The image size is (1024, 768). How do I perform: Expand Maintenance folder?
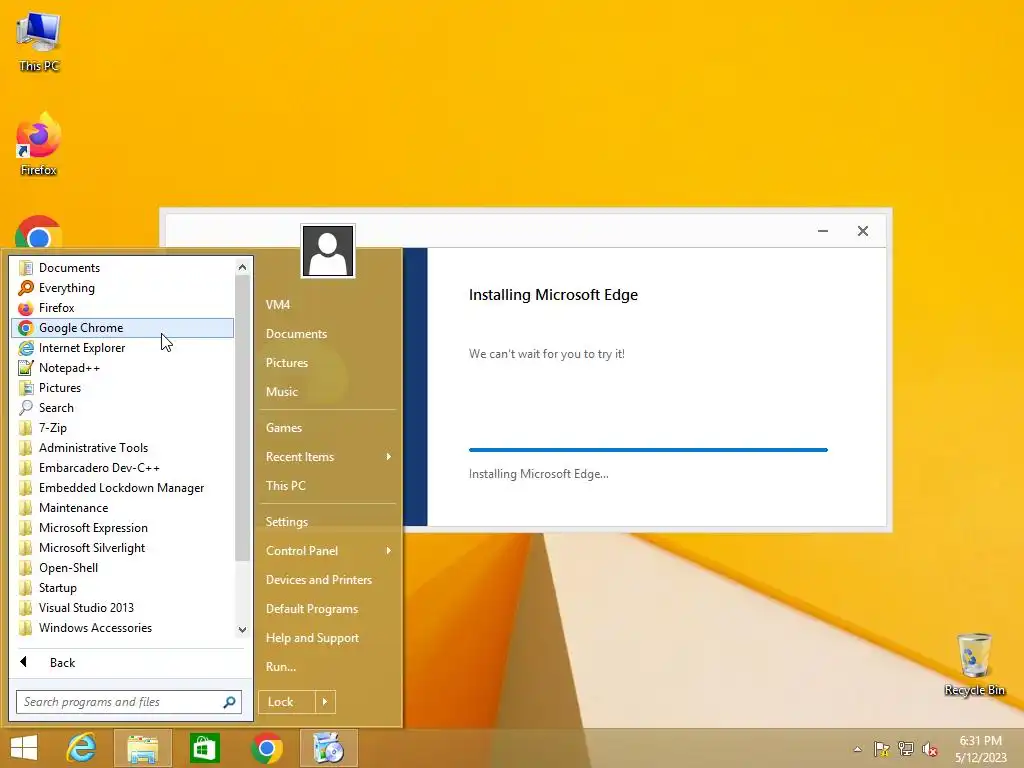(x=123, y=507)
